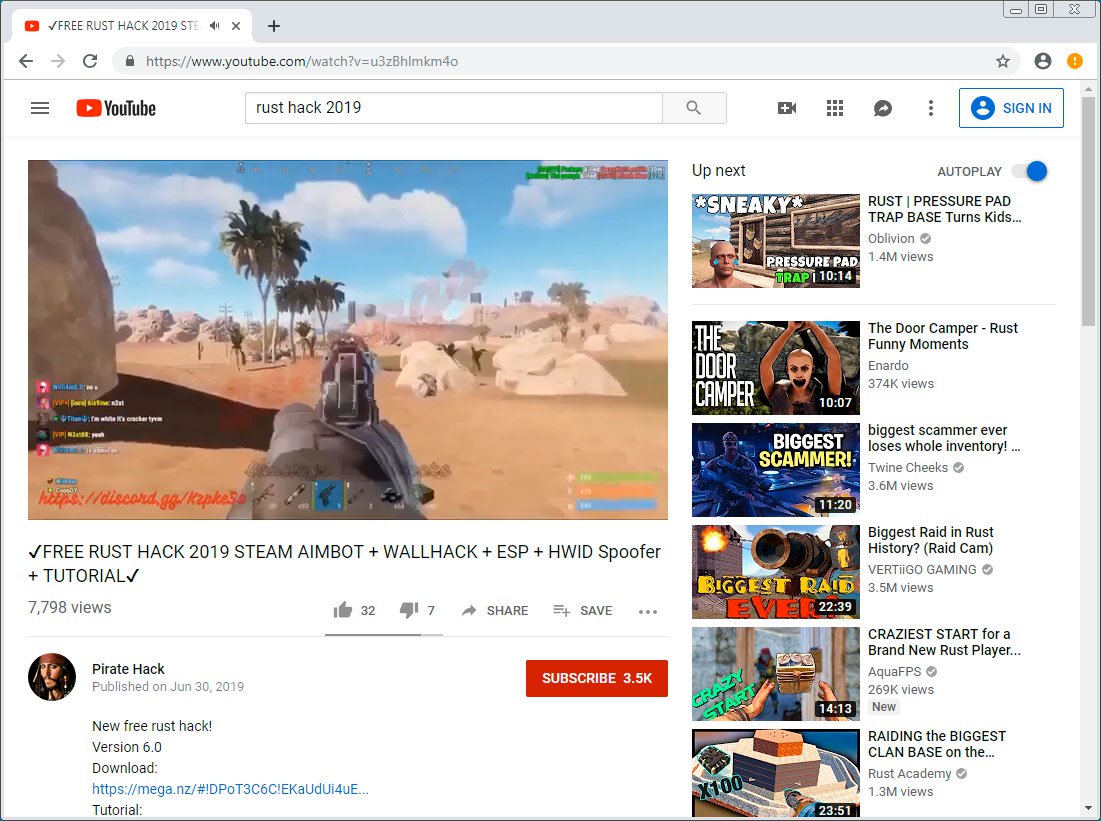Go back with browser back arrow
The width and height of the screenshot is (1101, 821).
(x=26, y=61)
